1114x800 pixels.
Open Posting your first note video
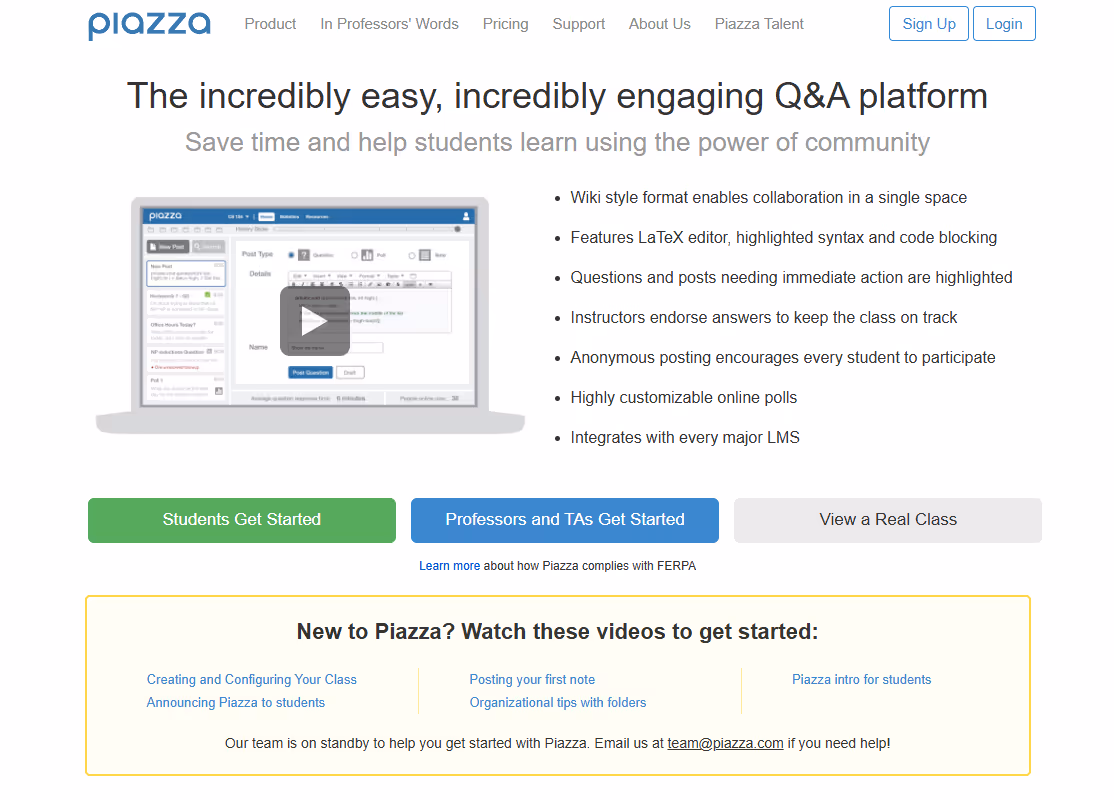pyautogui.click(x=532, y=679)
